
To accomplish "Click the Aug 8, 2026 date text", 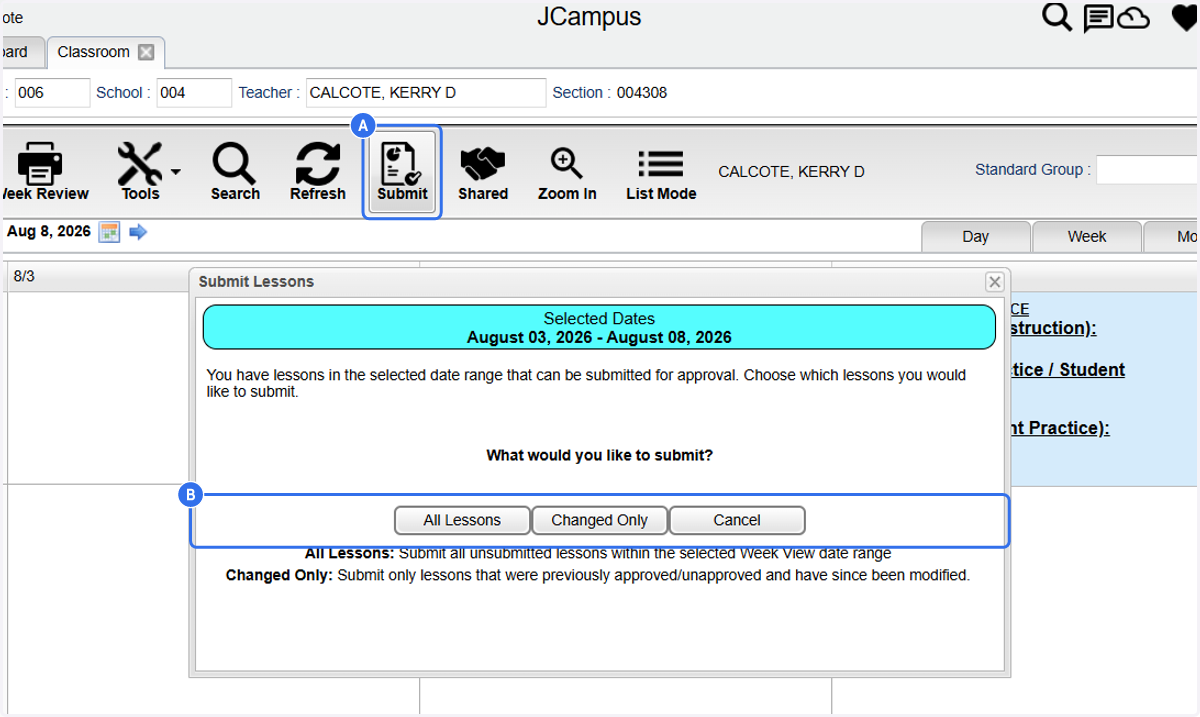I will click(49, 231).
